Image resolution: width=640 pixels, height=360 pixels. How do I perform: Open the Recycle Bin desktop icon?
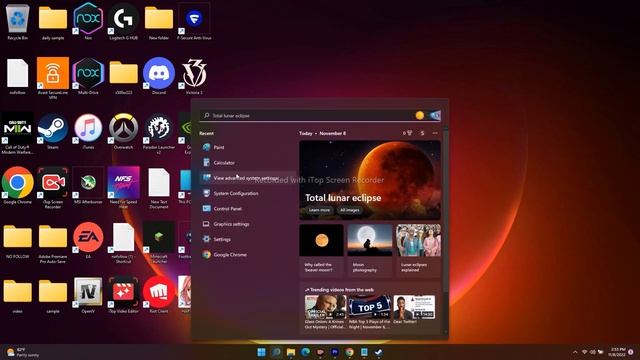click(18, 22)
